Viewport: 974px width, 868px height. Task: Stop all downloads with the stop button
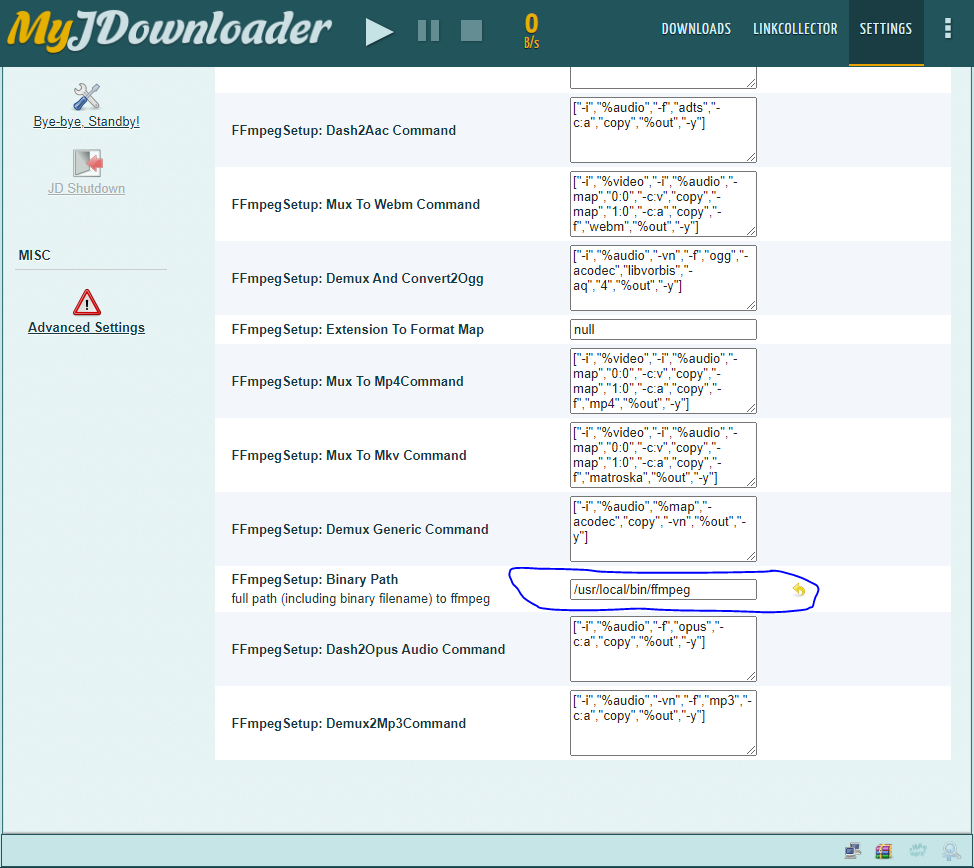pyautogui.click(x=471, y=30)
